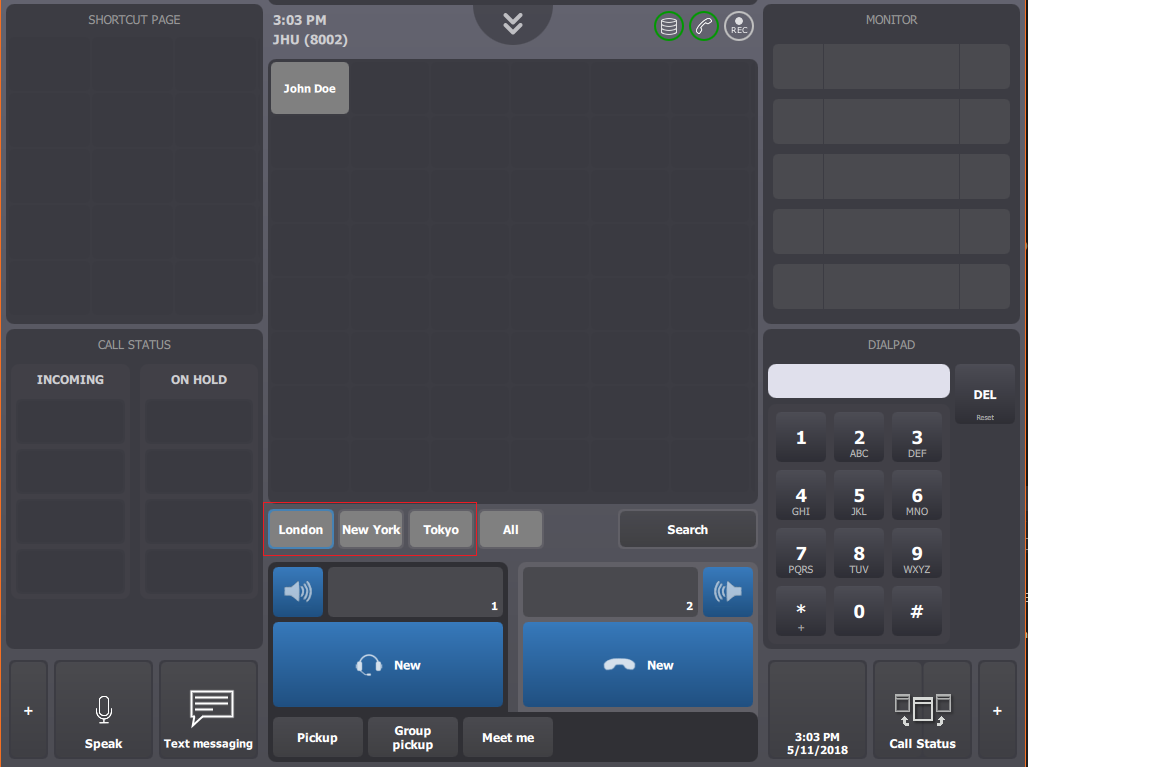This screenshot has width=1152, height=767.
Task: Select the London tab
Action: pyautogui.click(x=300, y=529)
